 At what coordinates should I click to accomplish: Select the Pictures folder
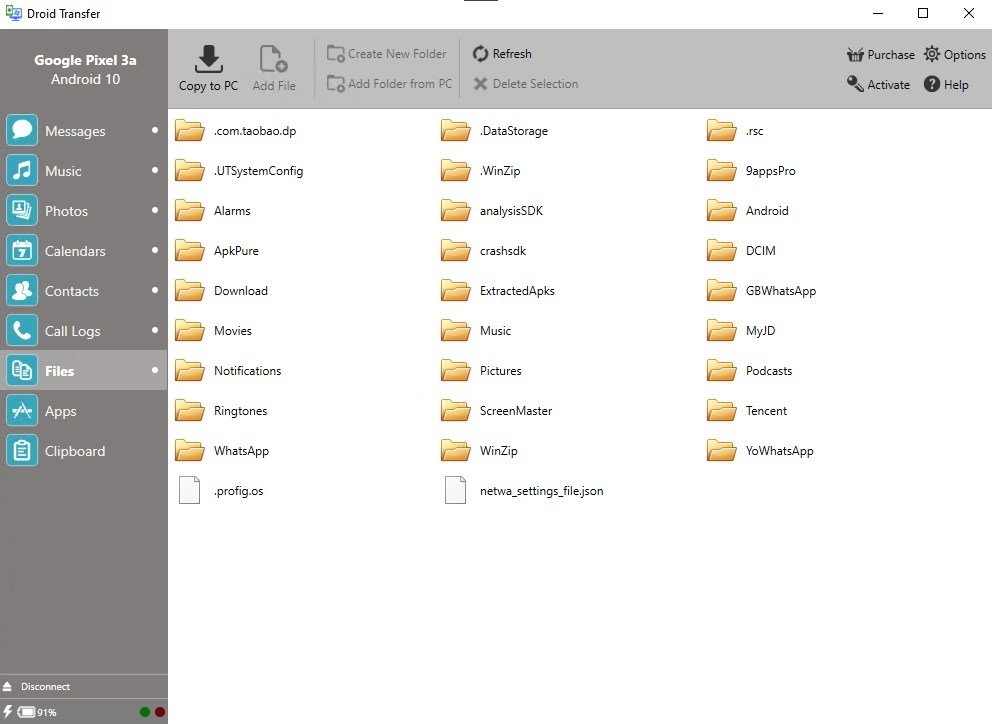481,371
